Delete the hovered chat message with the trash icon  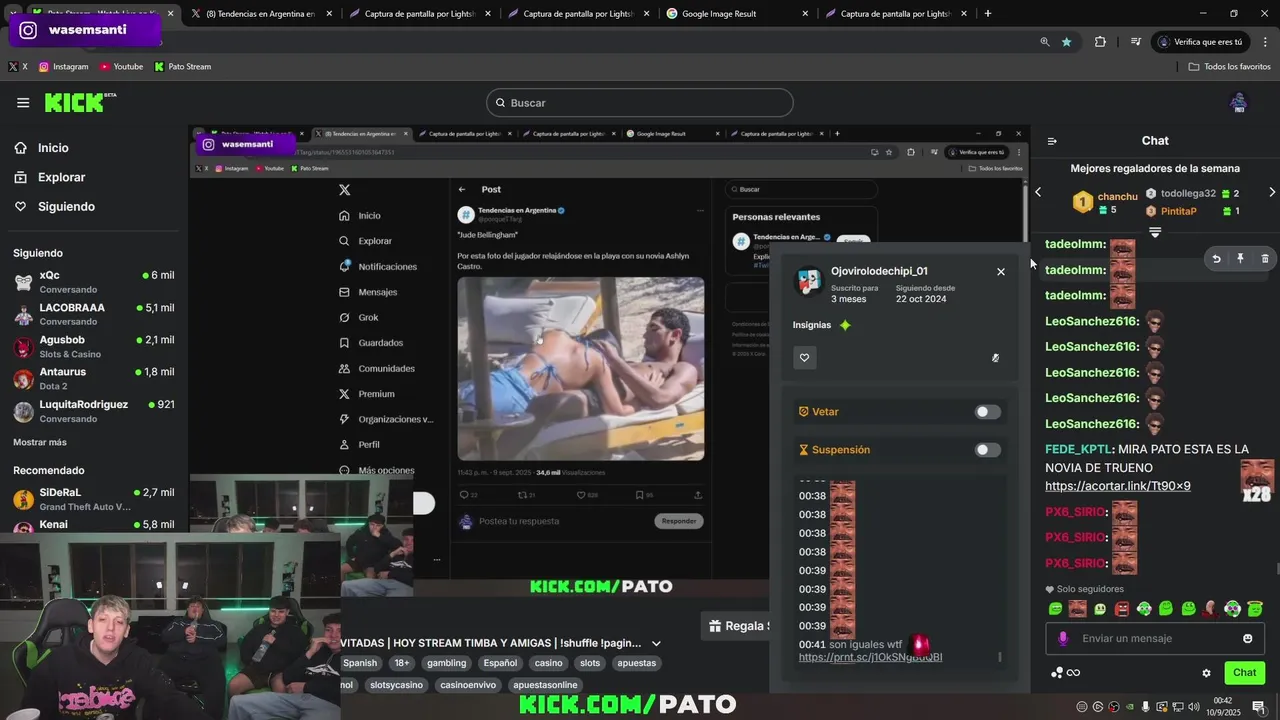click(x=1265, y=259)
